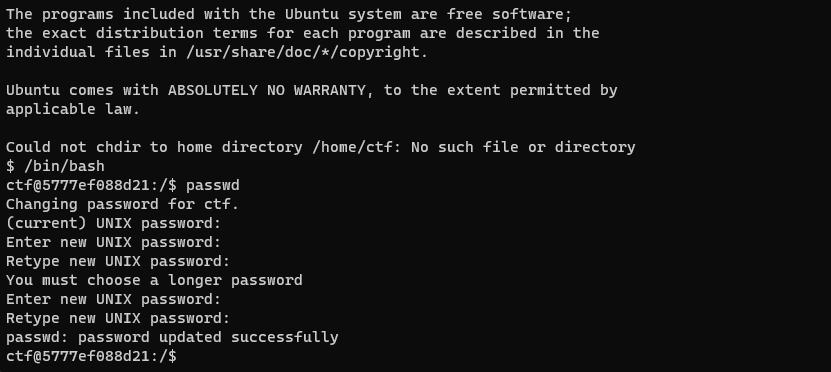Click the passwd command after the prompt

coord(213,185)
